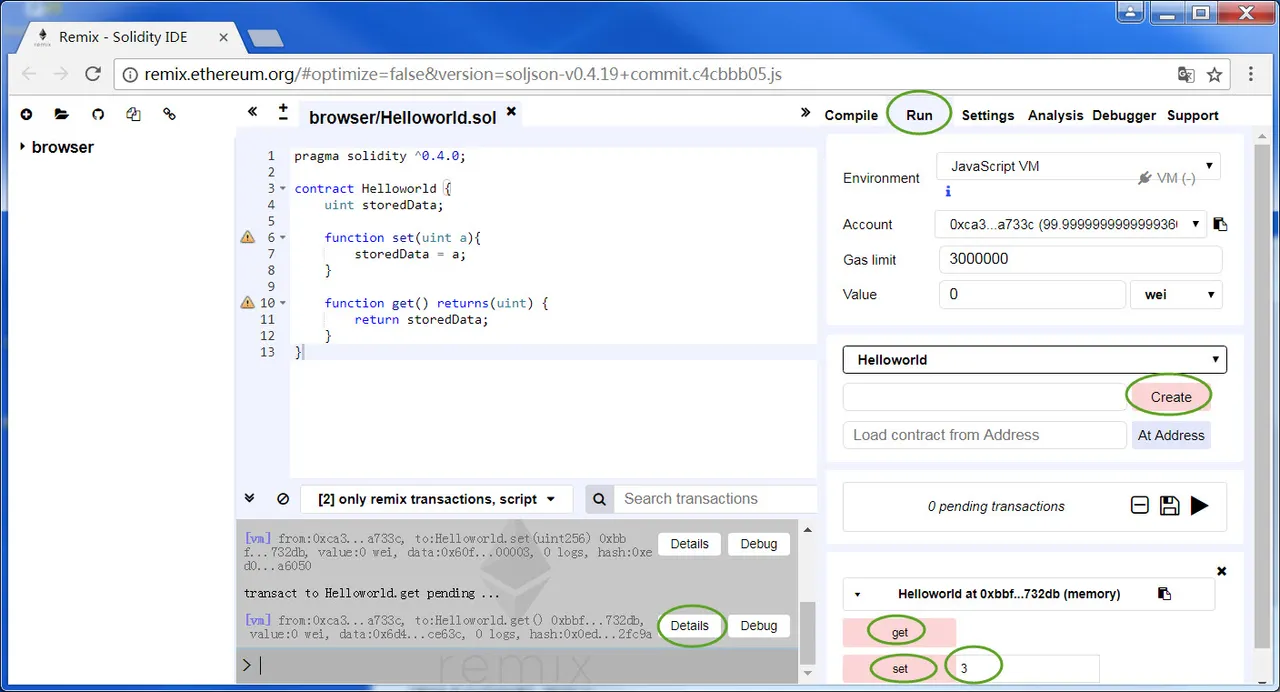Click the Create button
Viewport: 1280px width, 692px height.
[1170, 397]
